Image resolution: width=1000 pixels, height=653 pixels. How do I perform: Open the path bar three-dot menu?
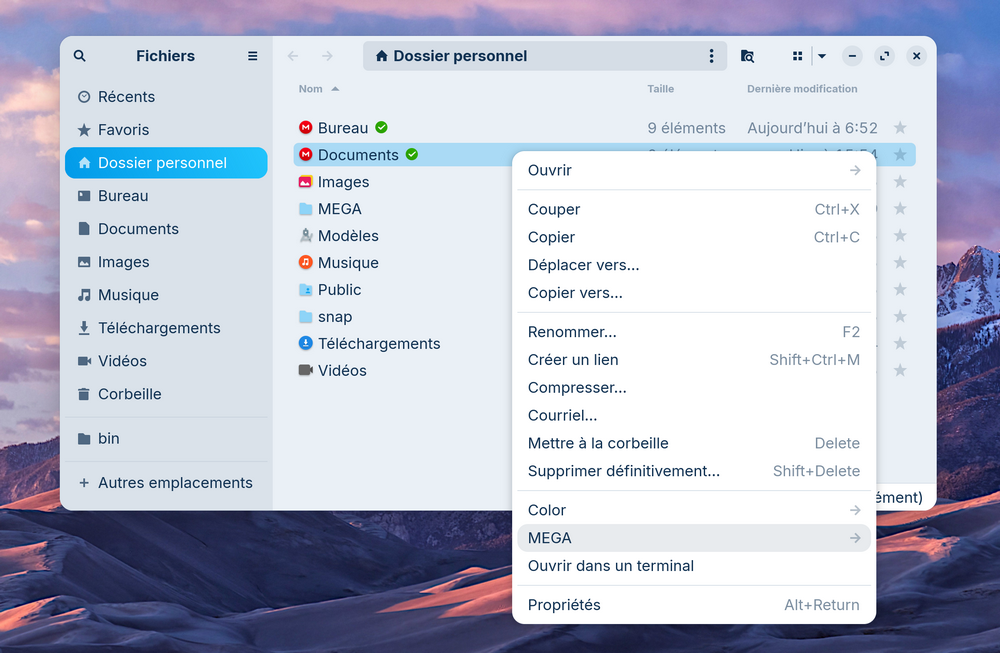pos(711,56)
